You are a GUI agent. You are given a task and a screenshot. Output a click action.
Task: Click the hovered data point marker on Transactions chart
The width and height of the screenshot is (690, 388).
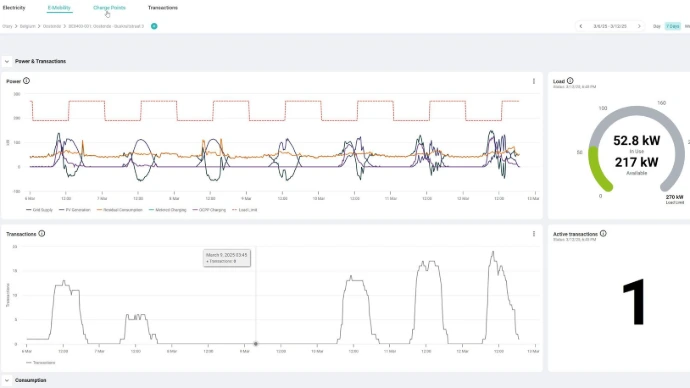click(256, 344)
